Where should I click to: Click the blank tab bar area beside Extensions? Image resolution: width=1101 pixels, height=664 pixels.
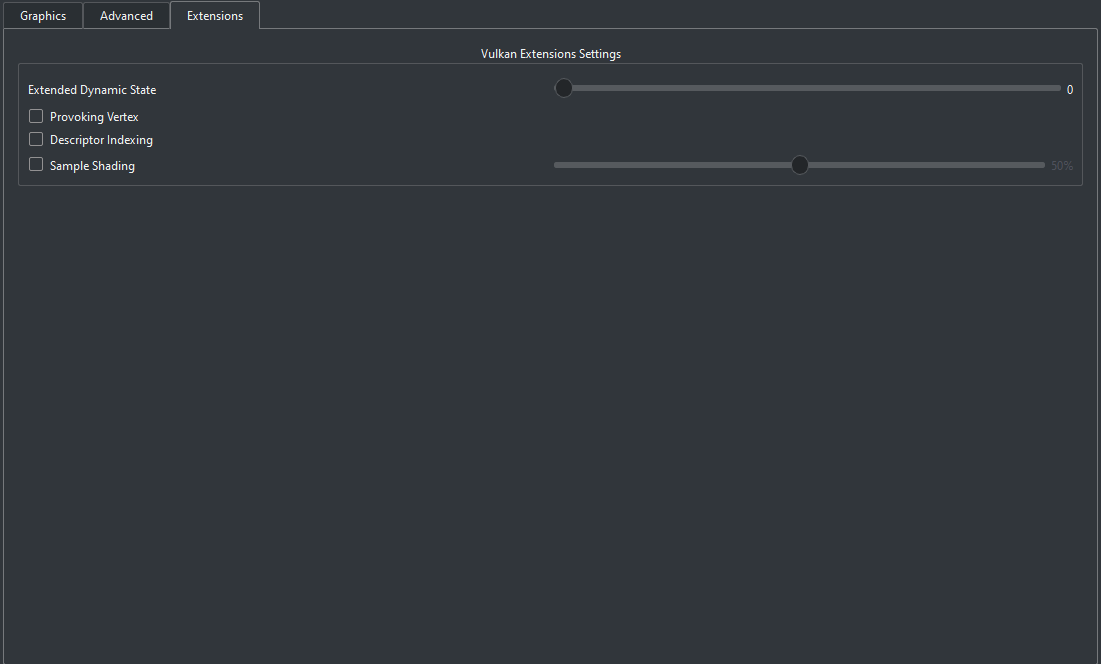[x=678, y=14]
